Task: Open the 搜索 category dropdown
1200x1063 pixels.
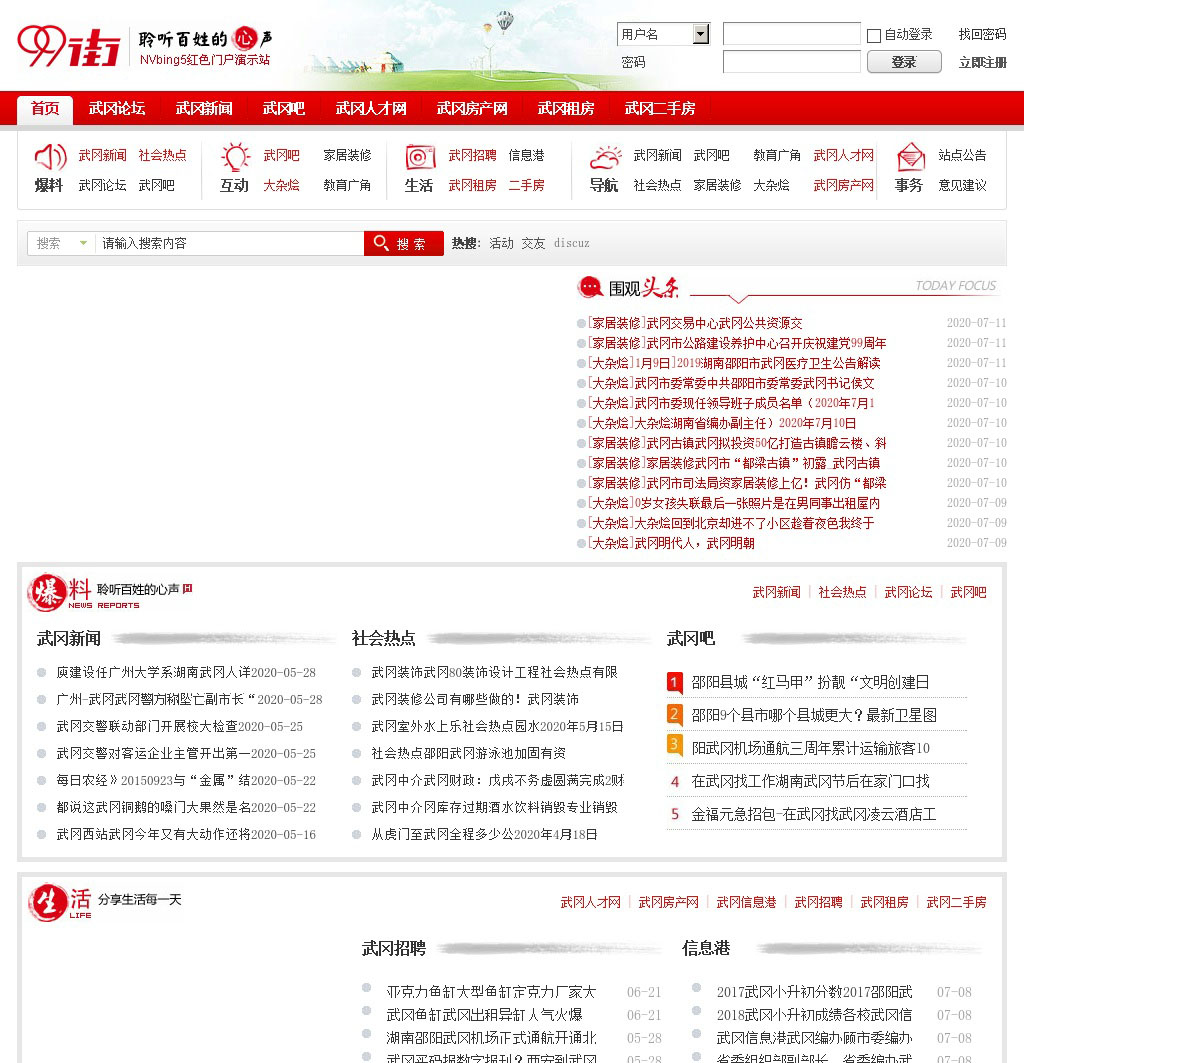Action: (62, 243)
